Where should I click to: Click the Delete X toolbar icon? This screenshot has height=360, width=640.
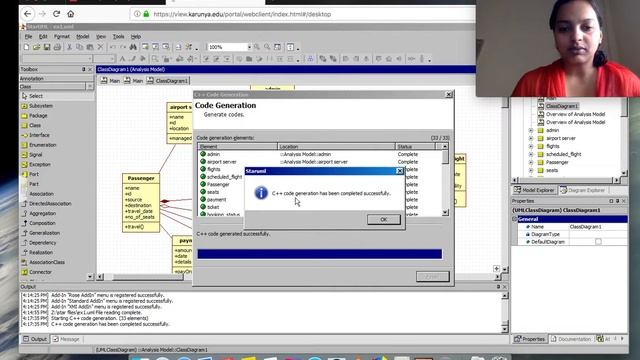point(100,47)
